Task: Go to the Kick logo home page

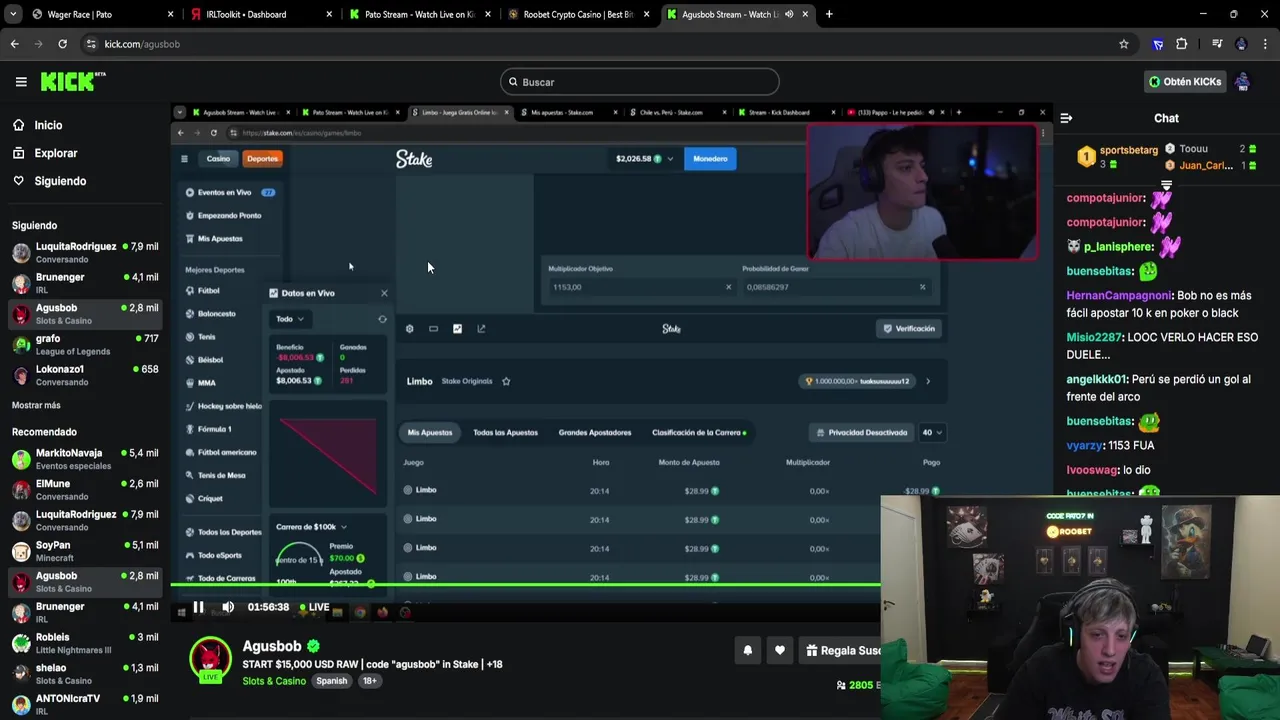Action: 73,82
